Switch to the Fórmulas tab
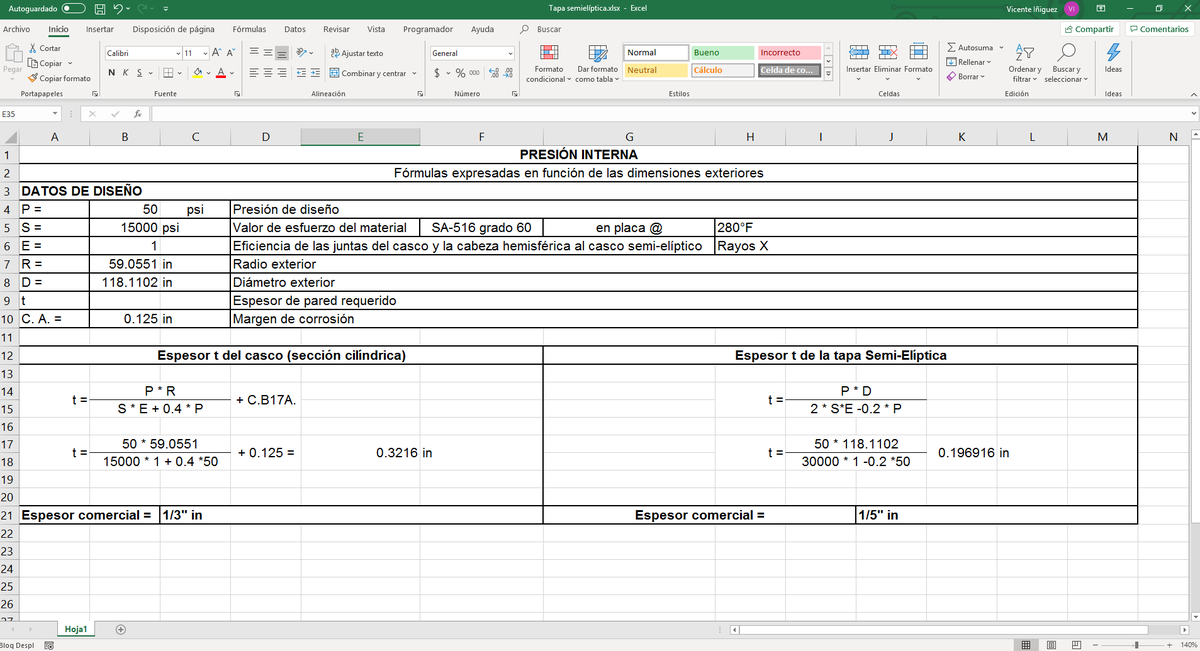1200x651 pixels. click(x=249, y=30)
